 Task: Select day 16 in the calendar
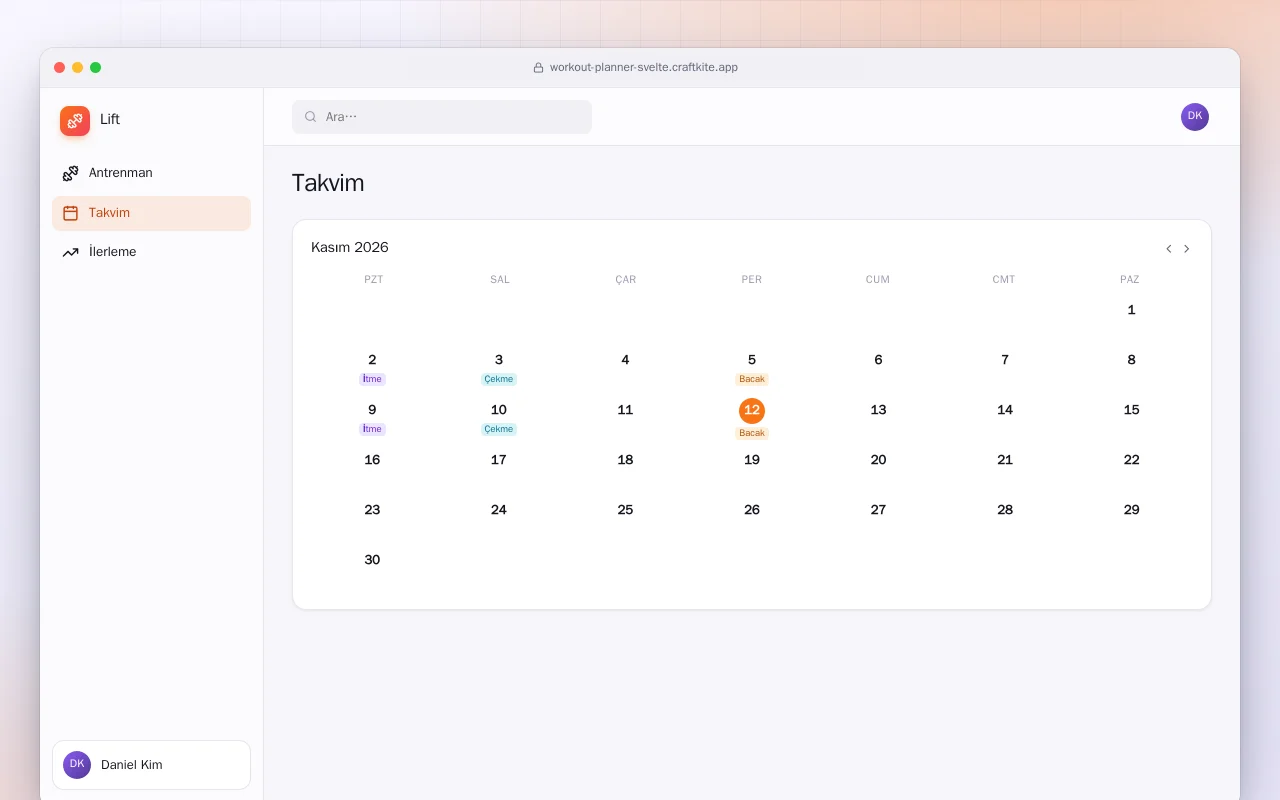point(372,460)
